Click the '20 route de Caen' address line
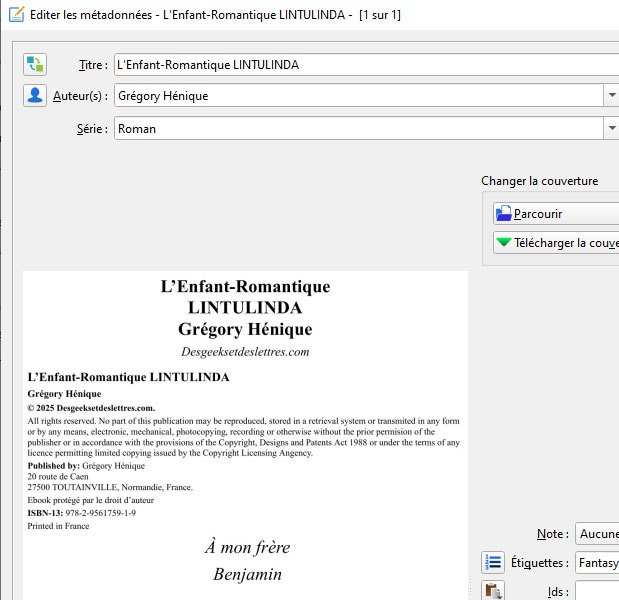619x600 pixels. tap(58, 476)
